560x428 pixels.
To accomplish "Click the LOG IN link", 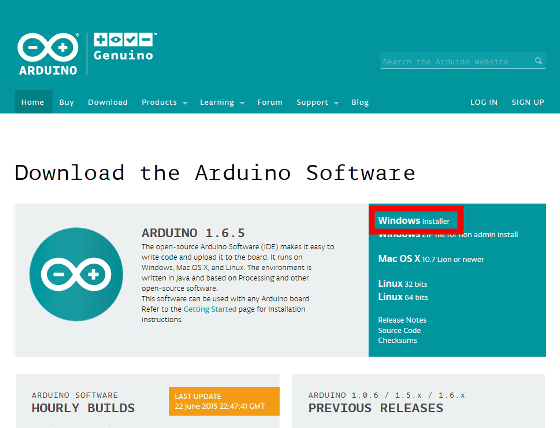I will [484, 102].
